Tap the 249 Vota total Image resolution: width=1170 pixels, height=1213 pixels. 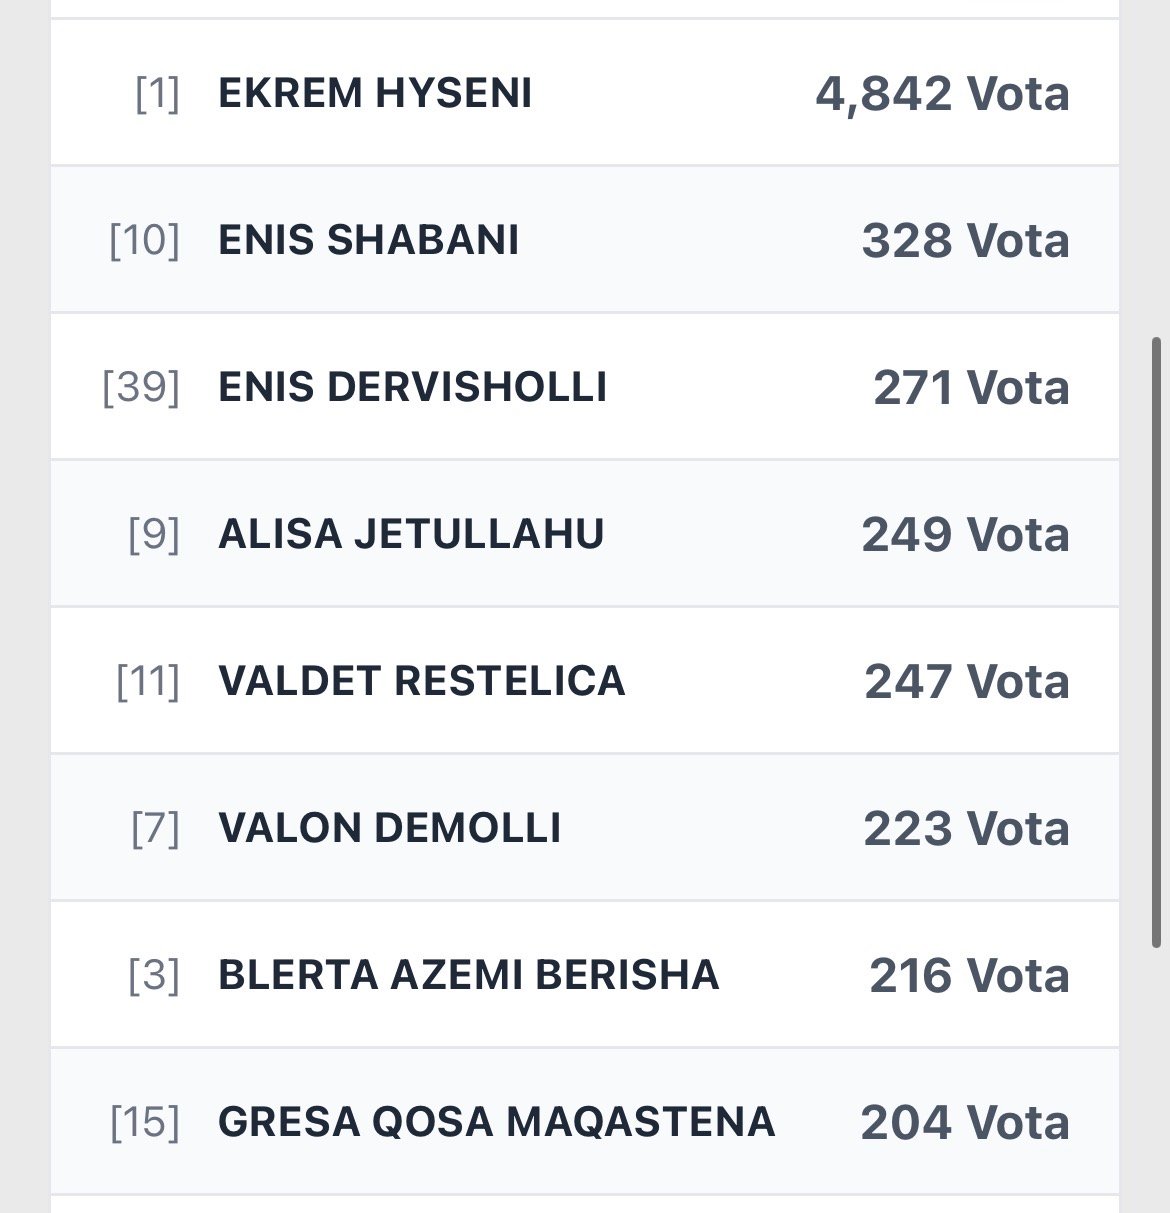[x=965, y=534]
